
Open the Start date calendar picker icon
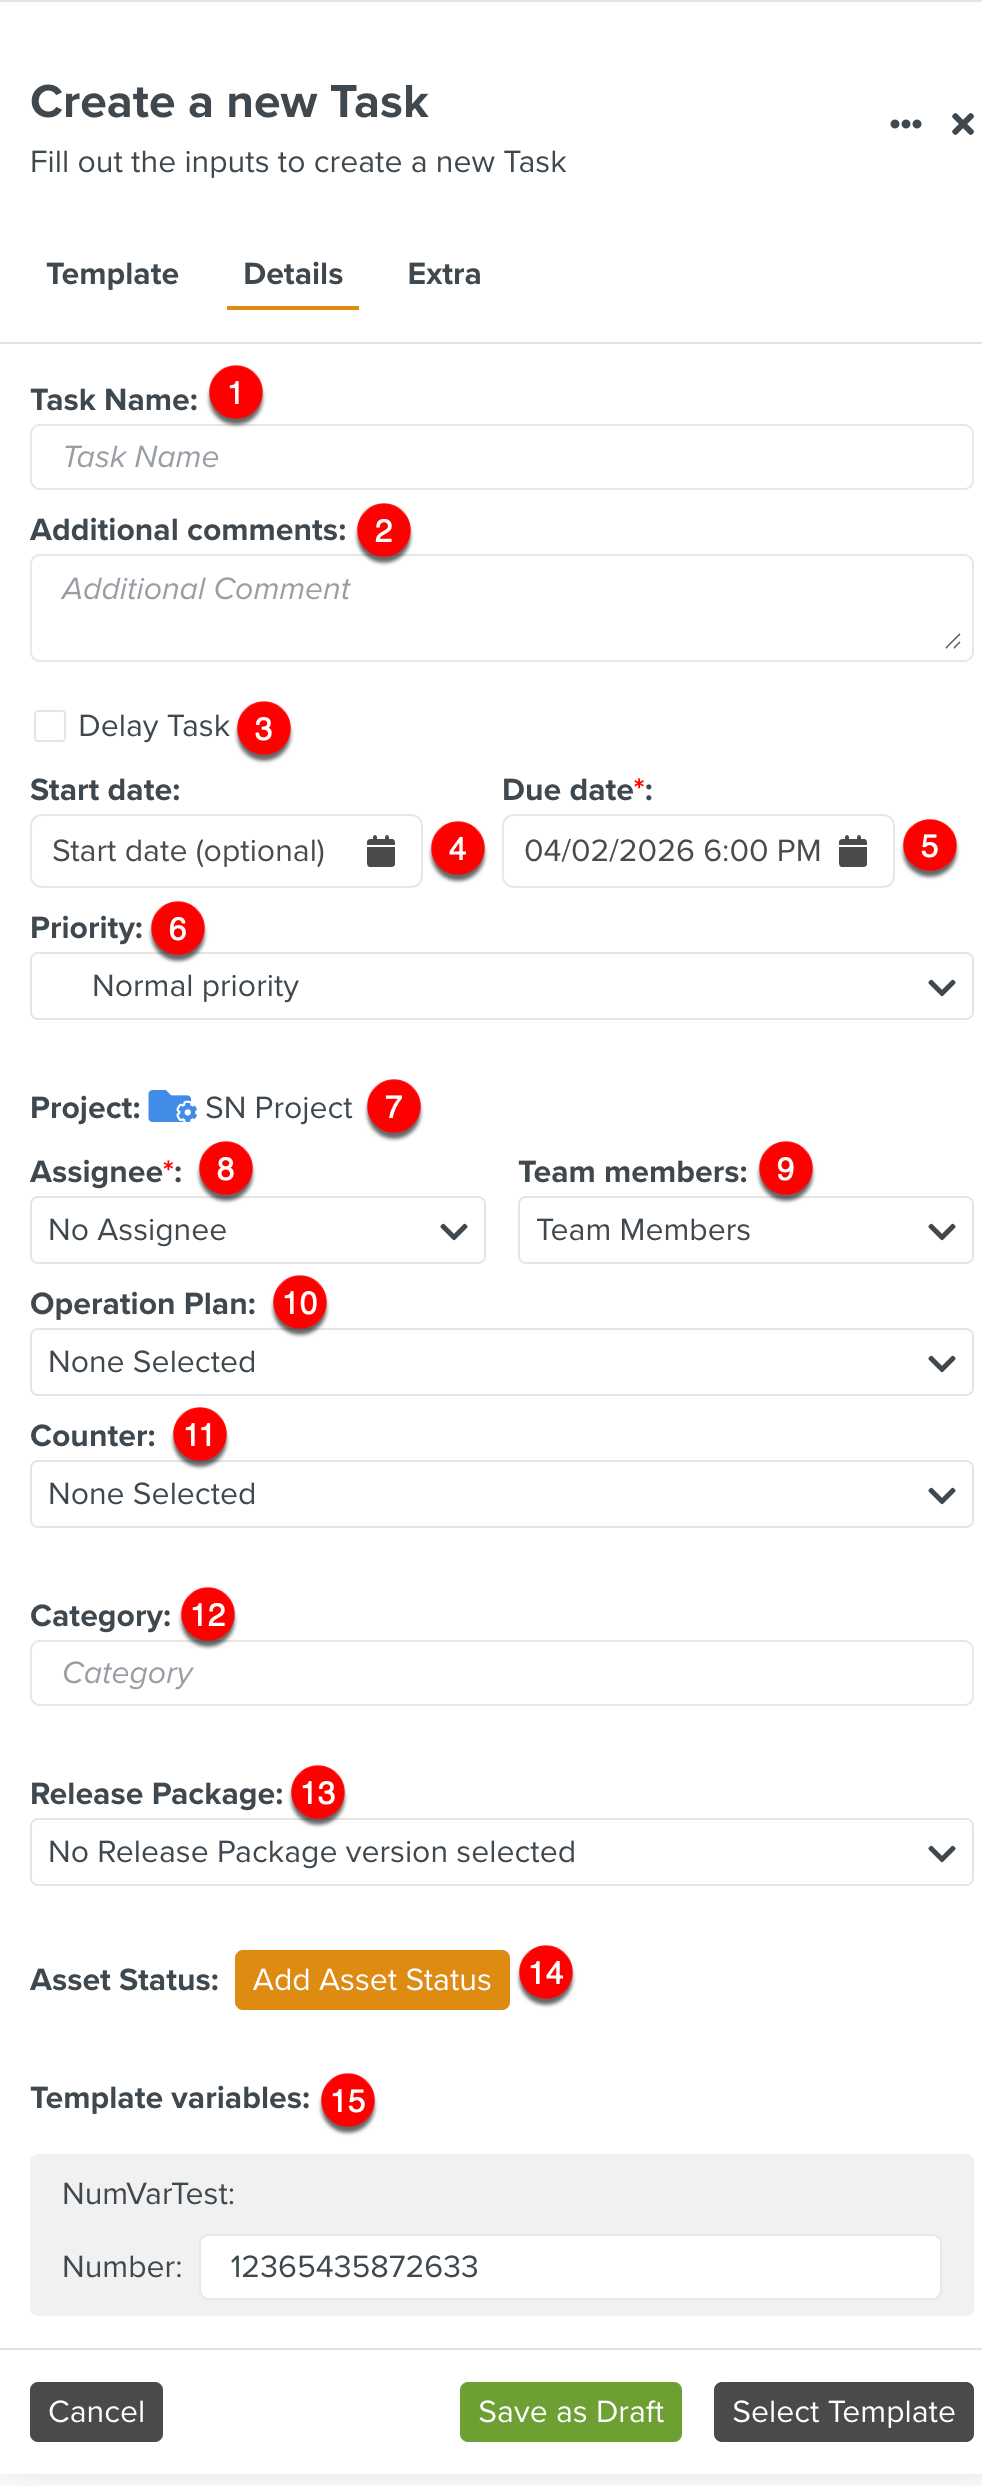pos(381,851)
